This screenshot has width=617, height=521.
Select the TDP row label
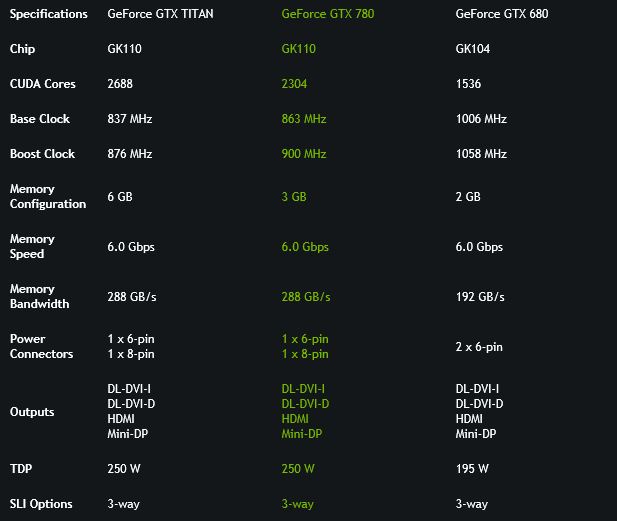point(21,469)
